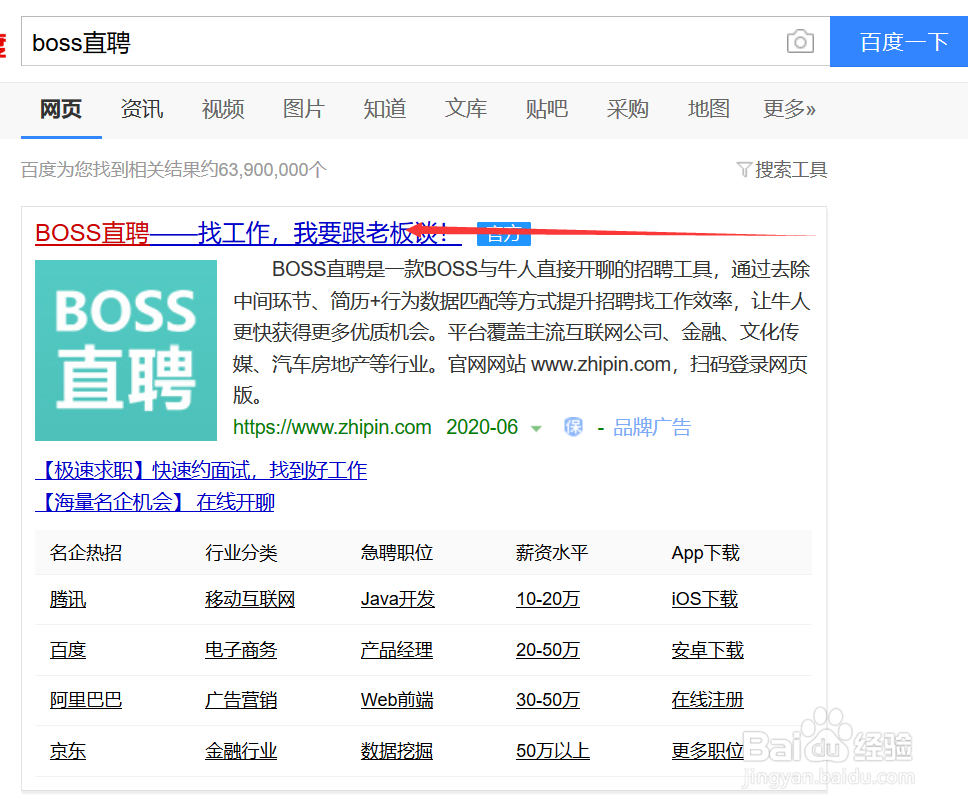Open the 产品经理 job link
968x810 pixels.
tap(397, 649)
